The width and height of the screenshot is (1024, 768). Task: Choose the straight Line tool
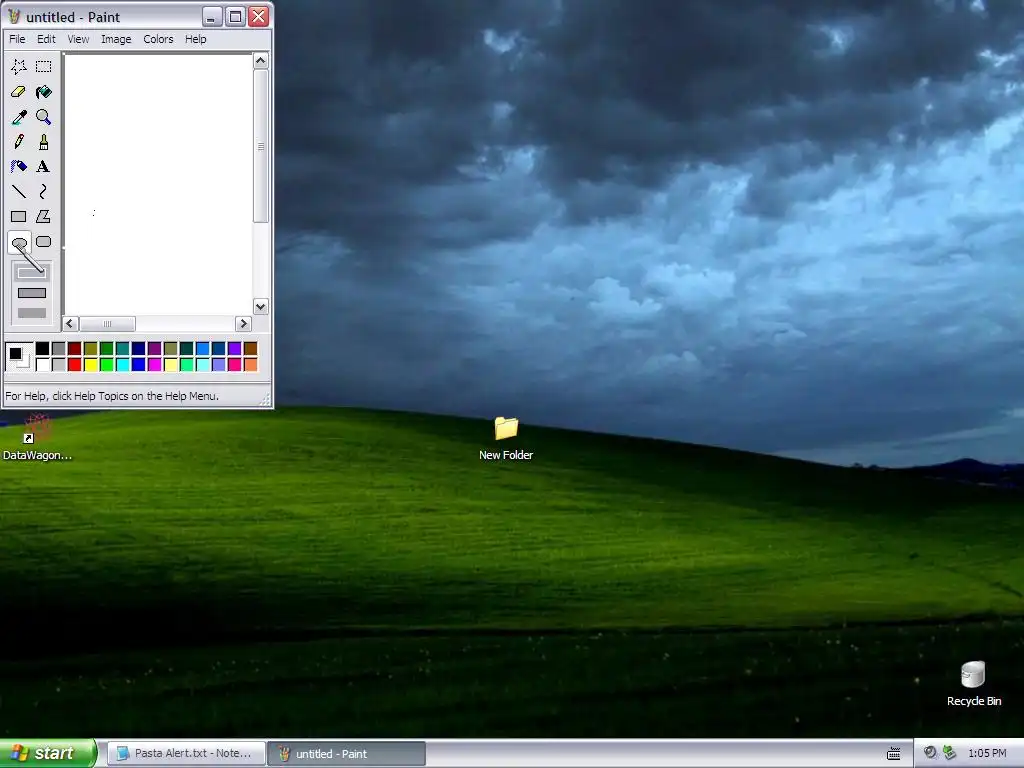click(x=19, y=191)
